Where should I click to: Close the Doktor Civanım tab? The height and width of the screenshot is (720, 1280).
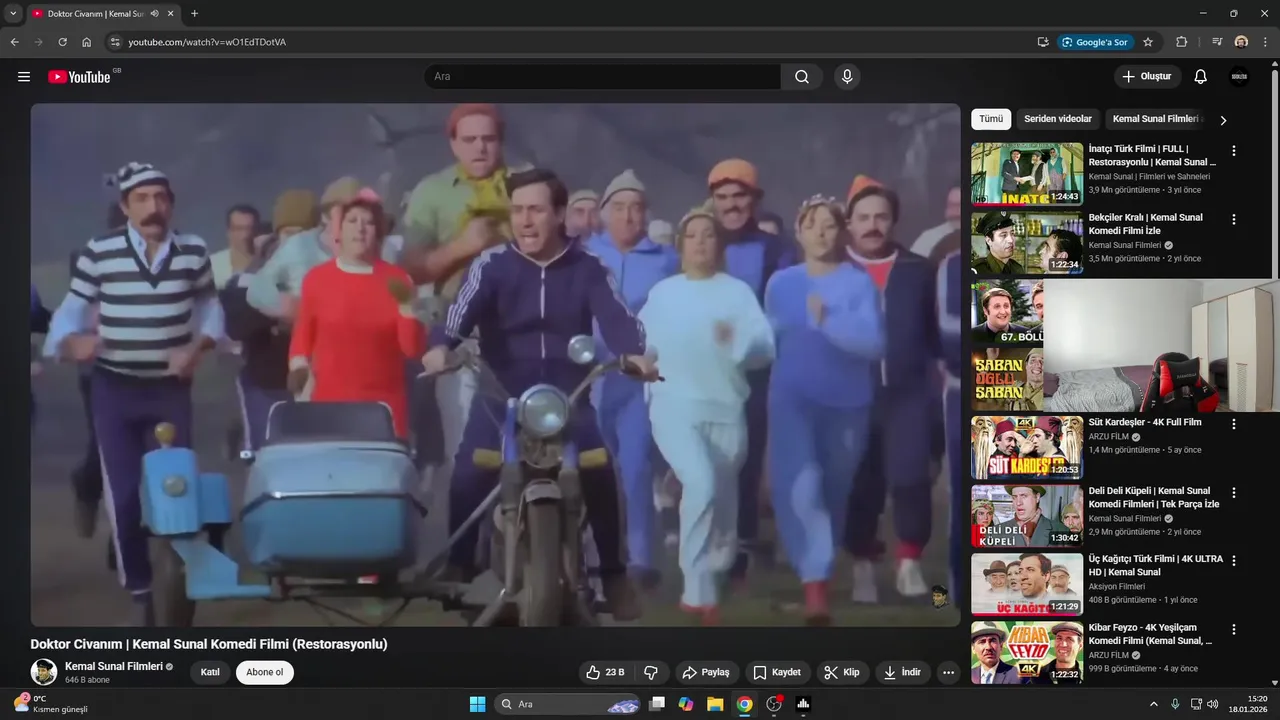(x=170, y=14)
